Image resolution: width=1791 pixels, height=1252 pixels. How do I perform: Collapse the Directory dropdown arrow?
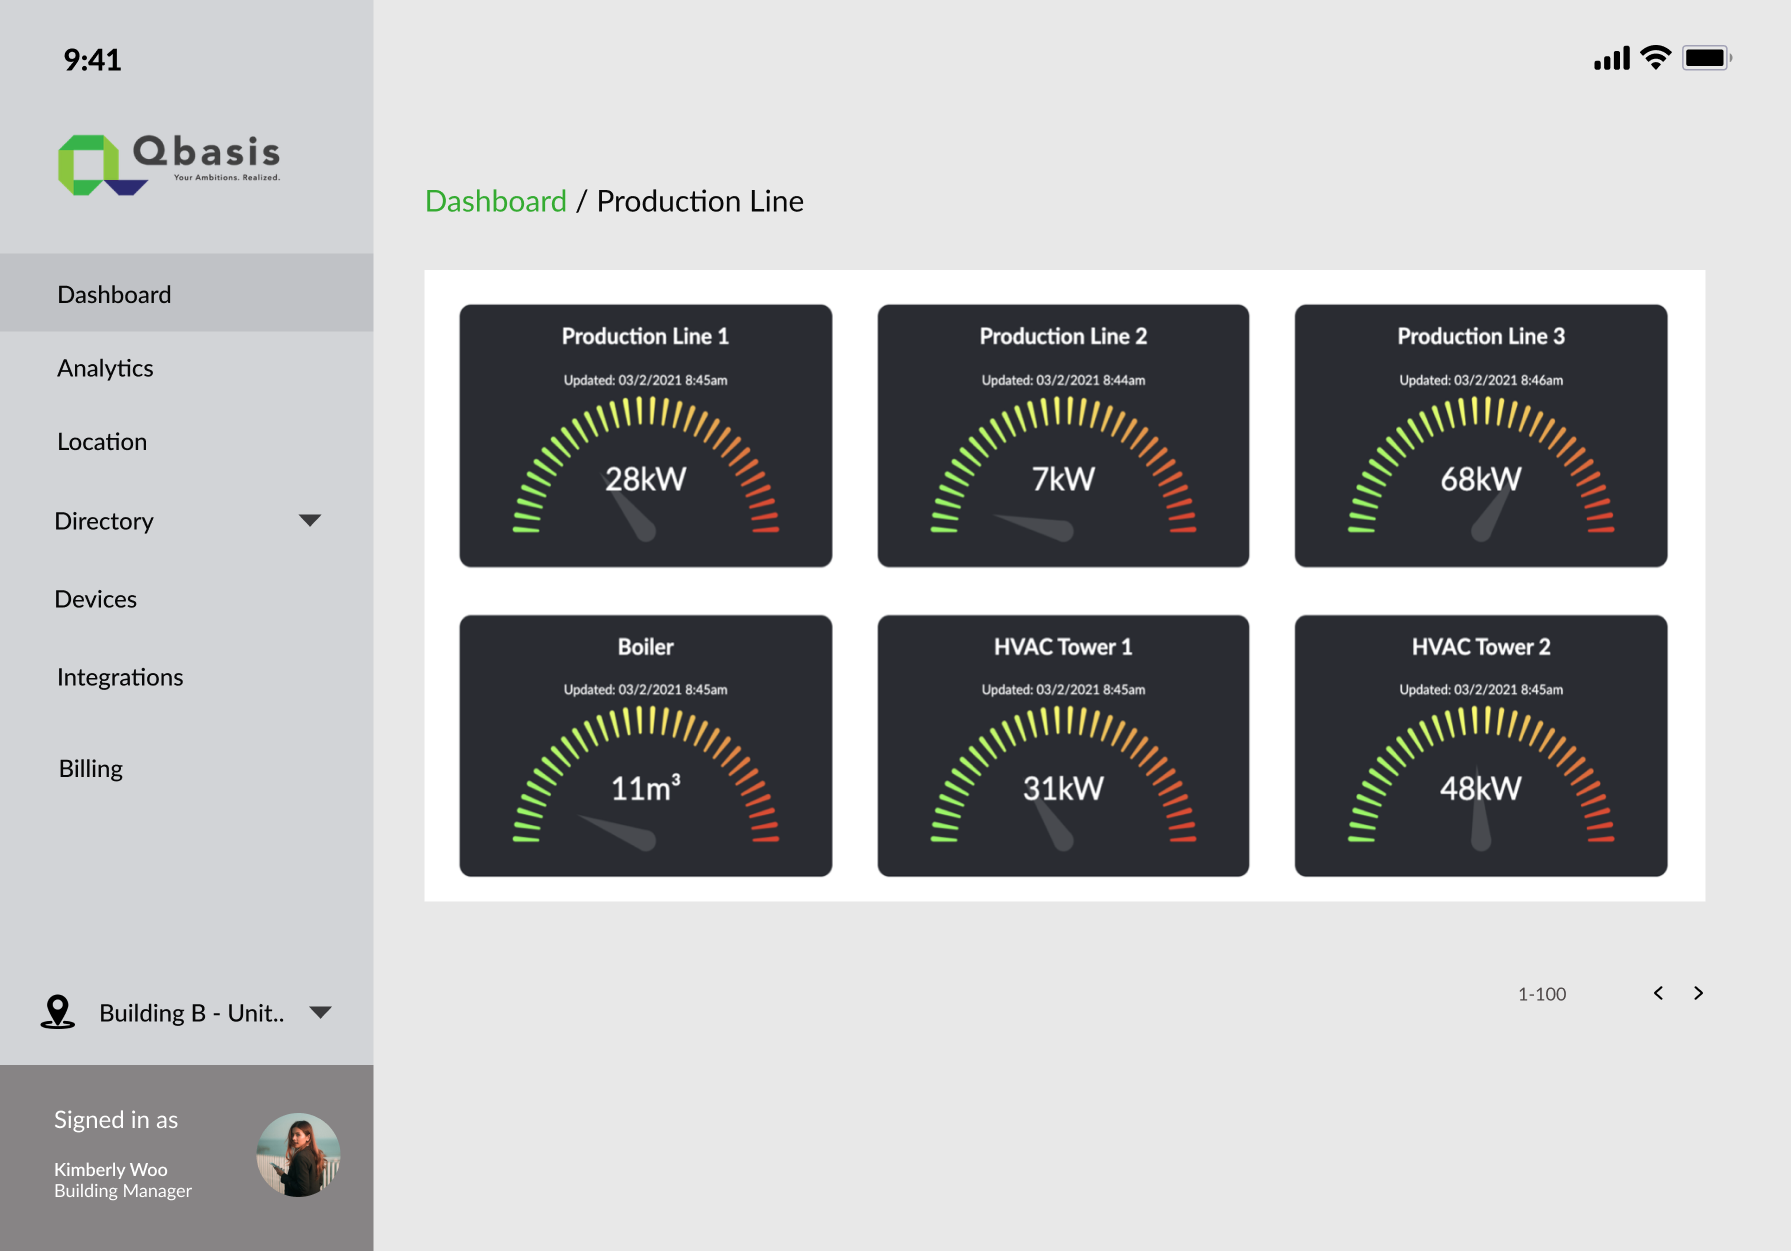click(x=310, y=520)
